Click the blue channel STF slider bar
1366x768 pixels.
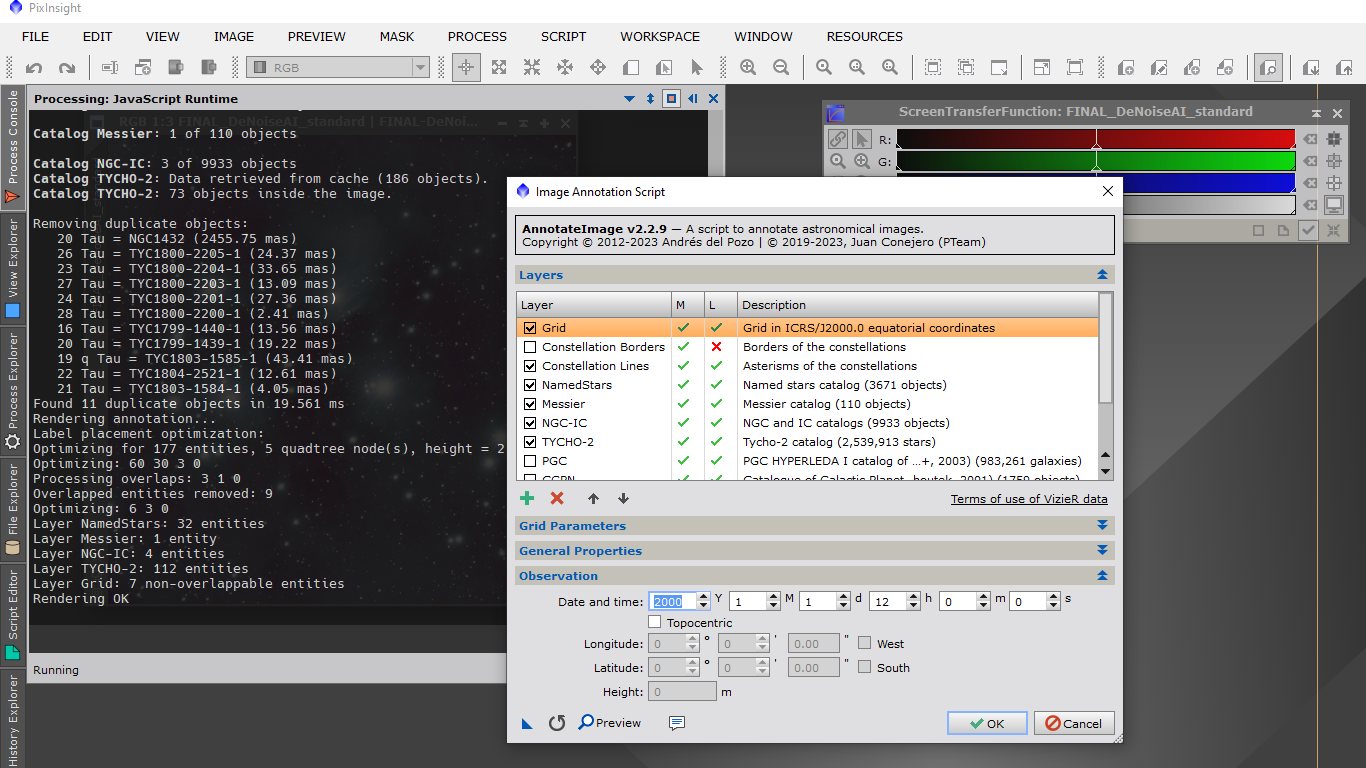point(1207,183)
